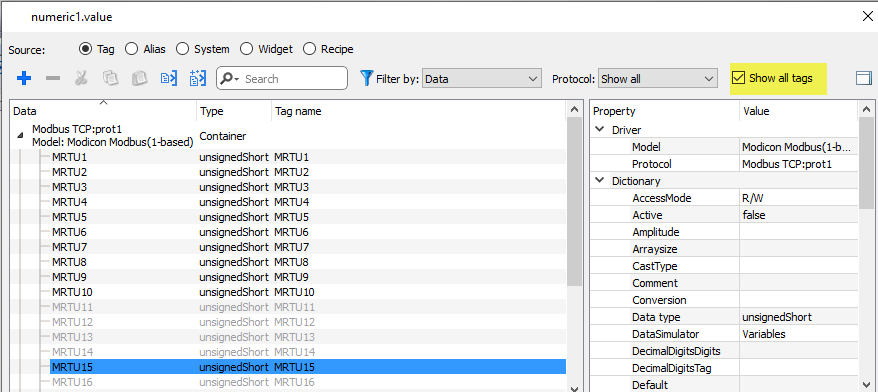Screen dimensions: 878x392
Task: Click the blue funnel filter icon
Action: 367,78
